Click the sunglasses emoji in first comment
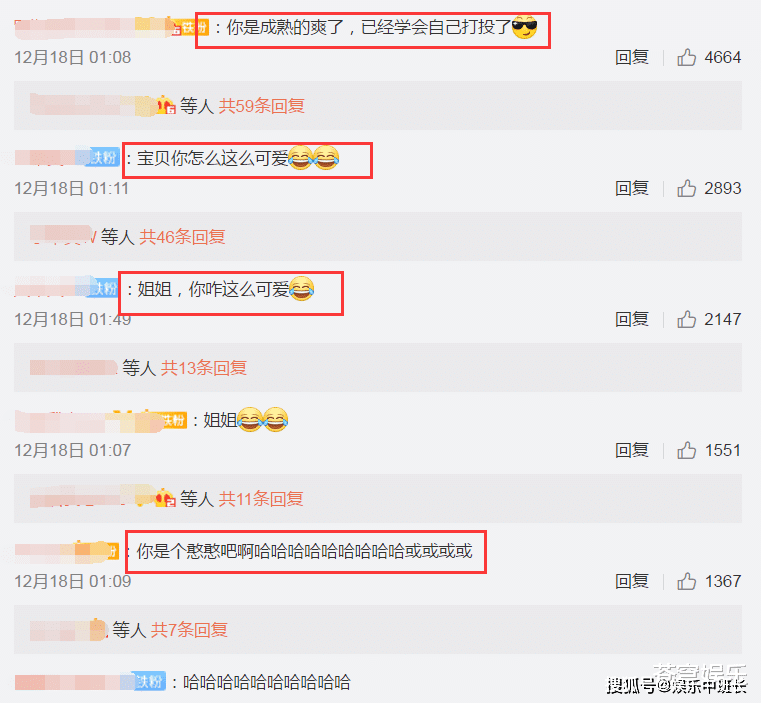Image resolution: width=761 pixels, height=703 pixels. [525, 27]
